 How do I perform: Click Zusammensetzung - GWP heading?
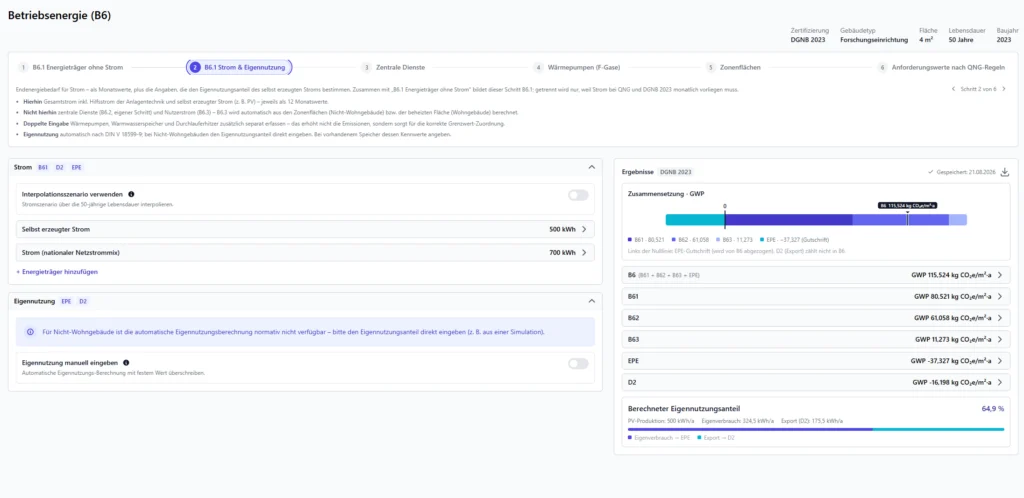pos(665,194)
